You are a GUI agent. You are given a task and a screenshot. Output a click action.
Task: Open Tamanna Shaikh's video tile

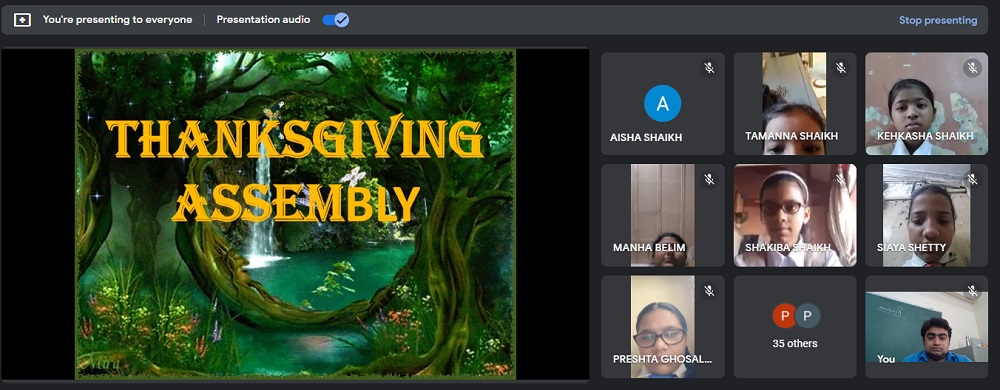tap(795, 104)
